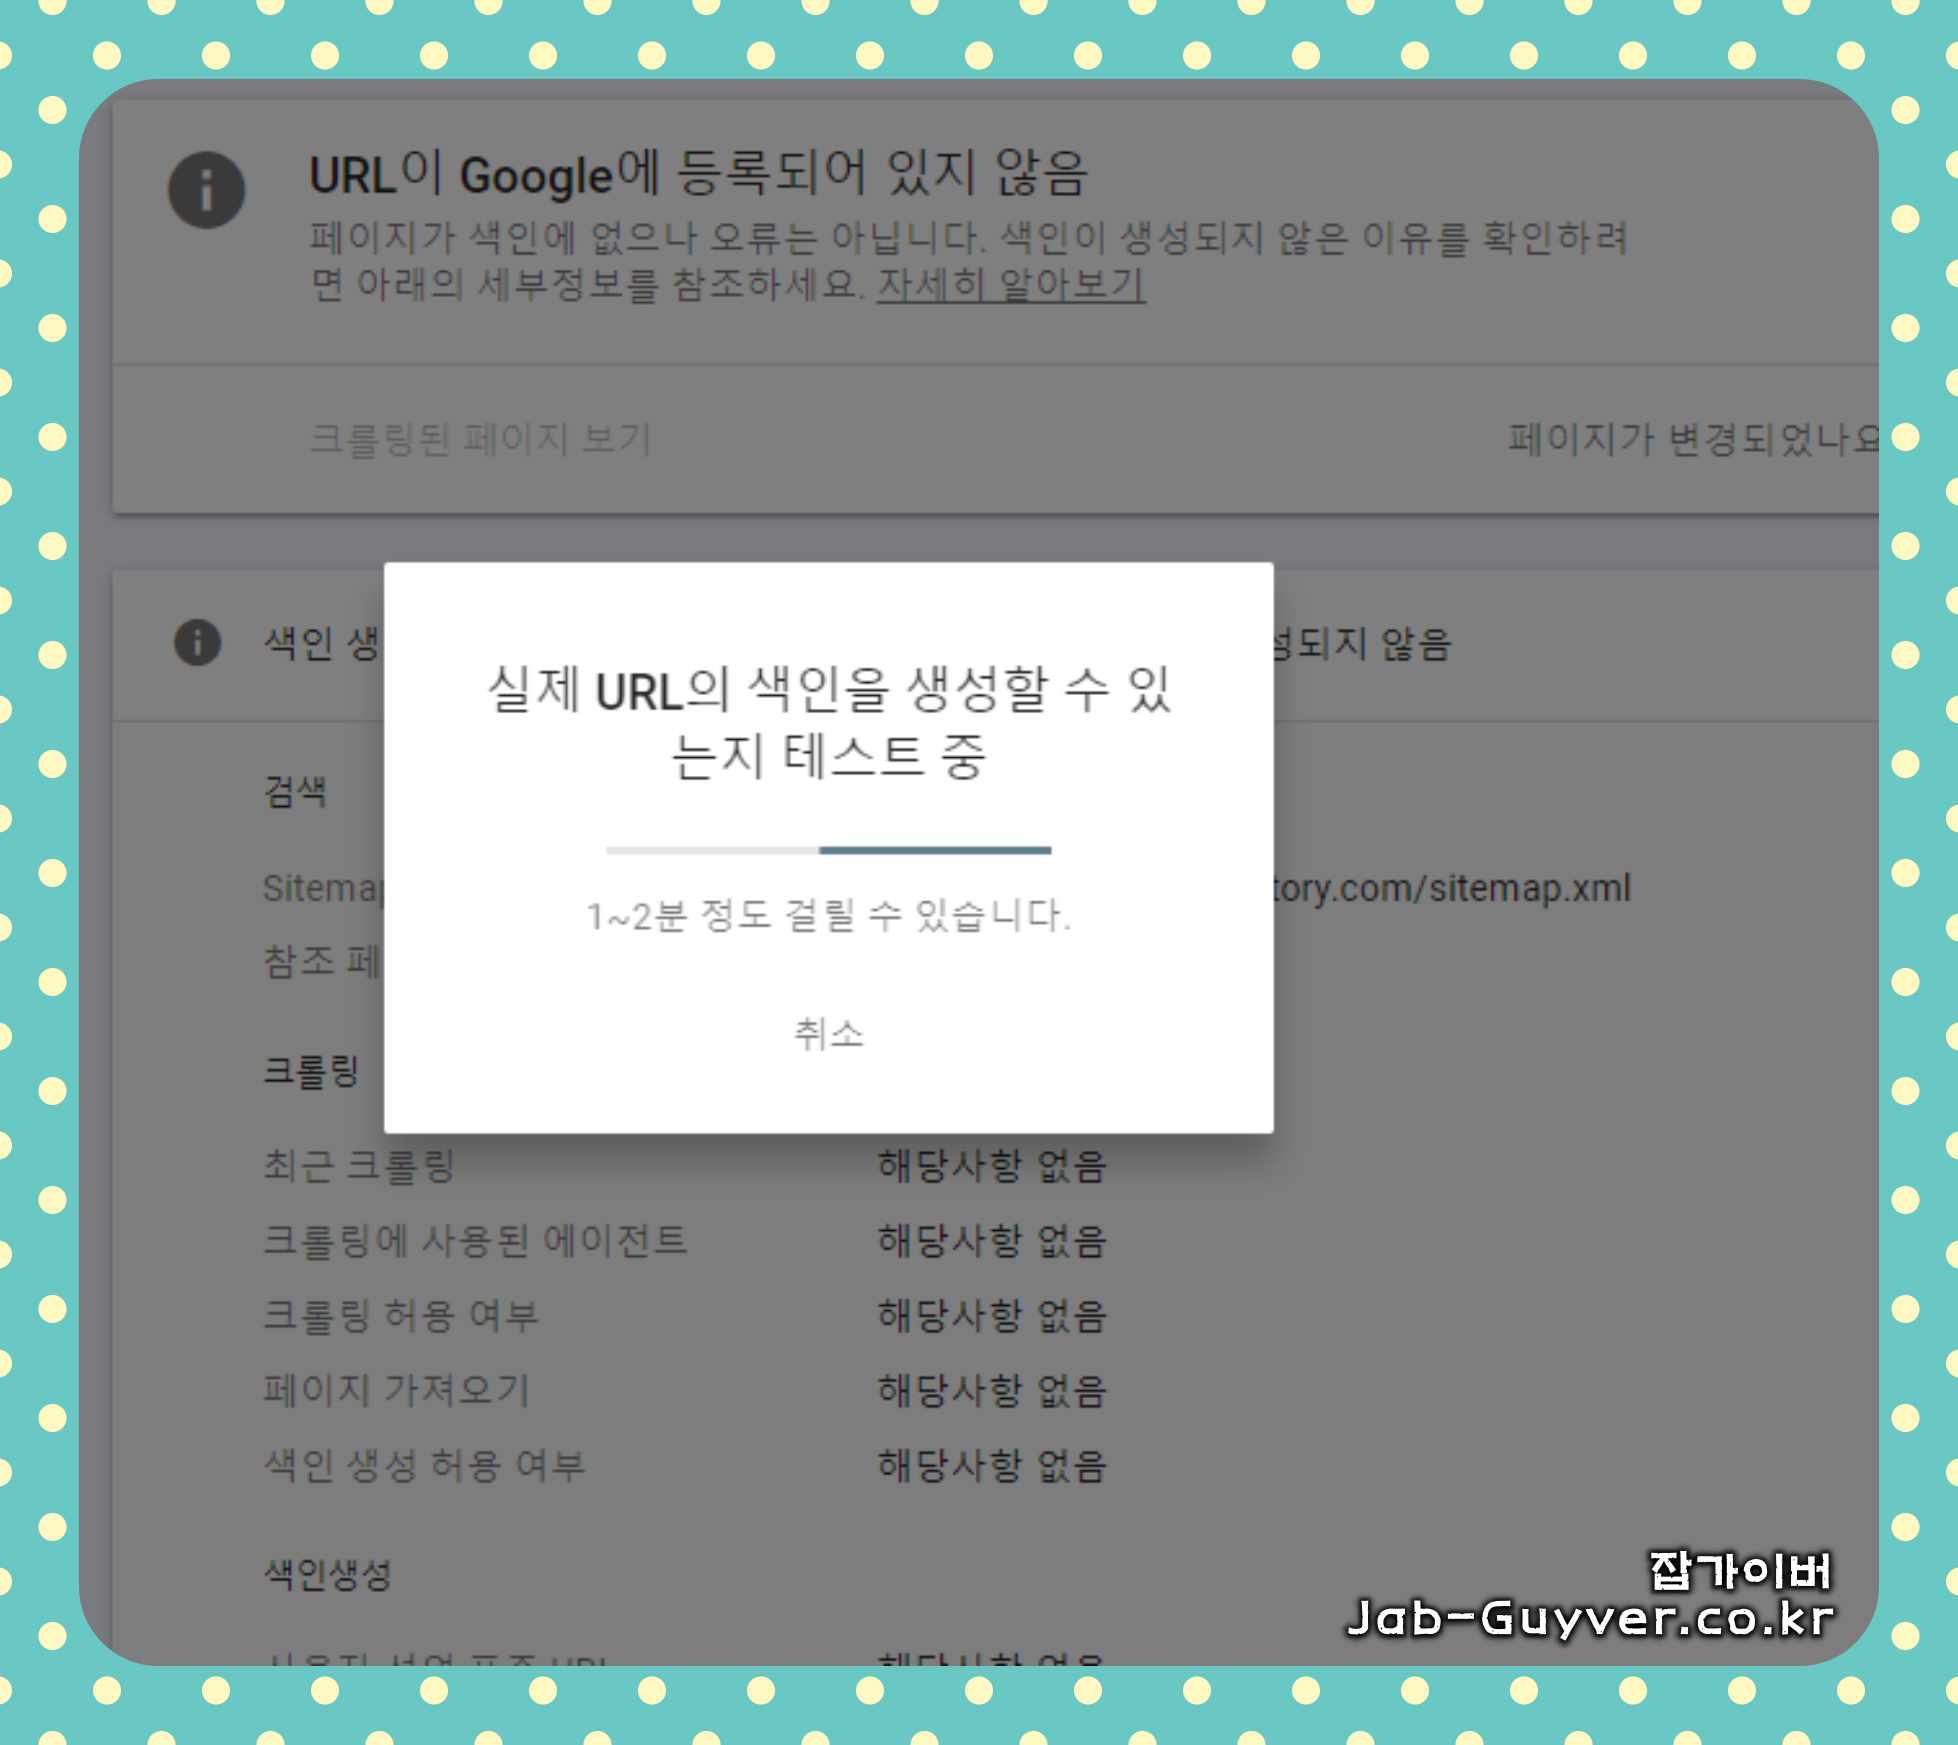The height and width of the screenshot is (1745, 1958).
Task: Click 페이지가 변경되었나요 text at right
Action: click(1692, 438)
